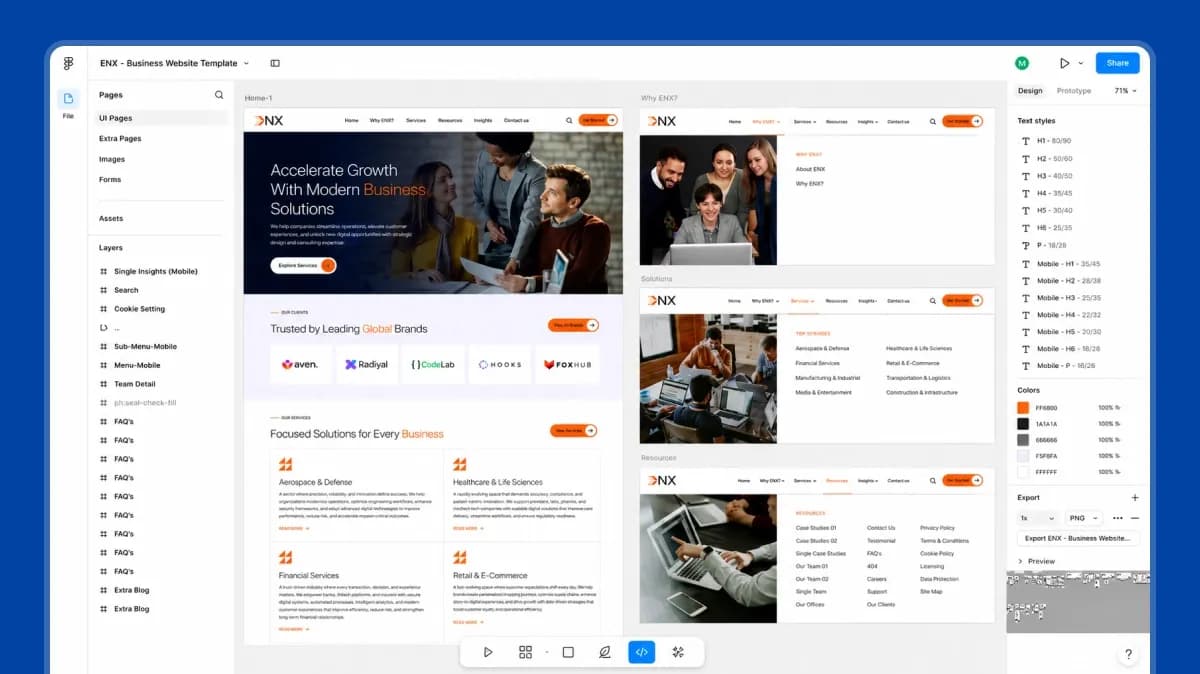The height and width of the screenshot is (674, 1200).
Task: Select the Move tool in bottom toolbar
Action: point(488,652)
